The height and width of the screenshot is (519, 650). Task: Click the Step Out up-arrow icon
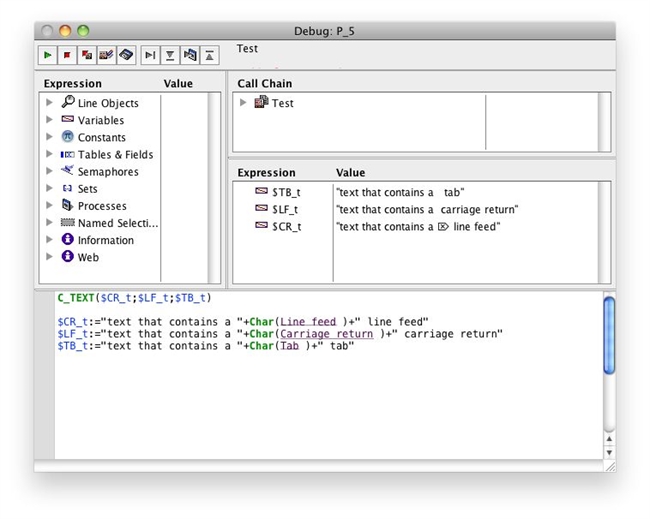[x=210, y=55]
